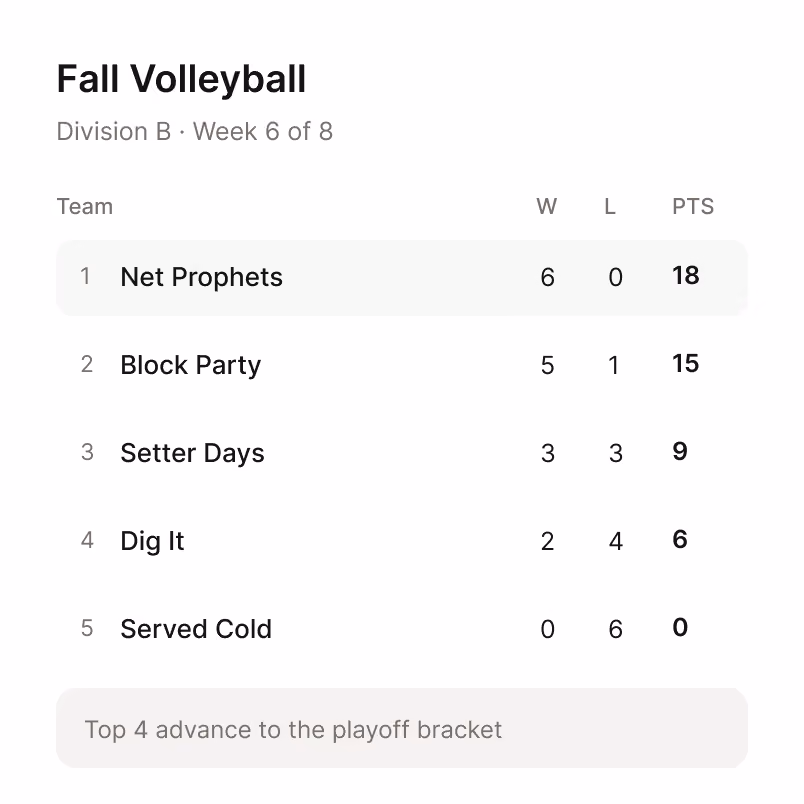Click Block Party's 15 points value
804x804 pixels.
[686, 364]
